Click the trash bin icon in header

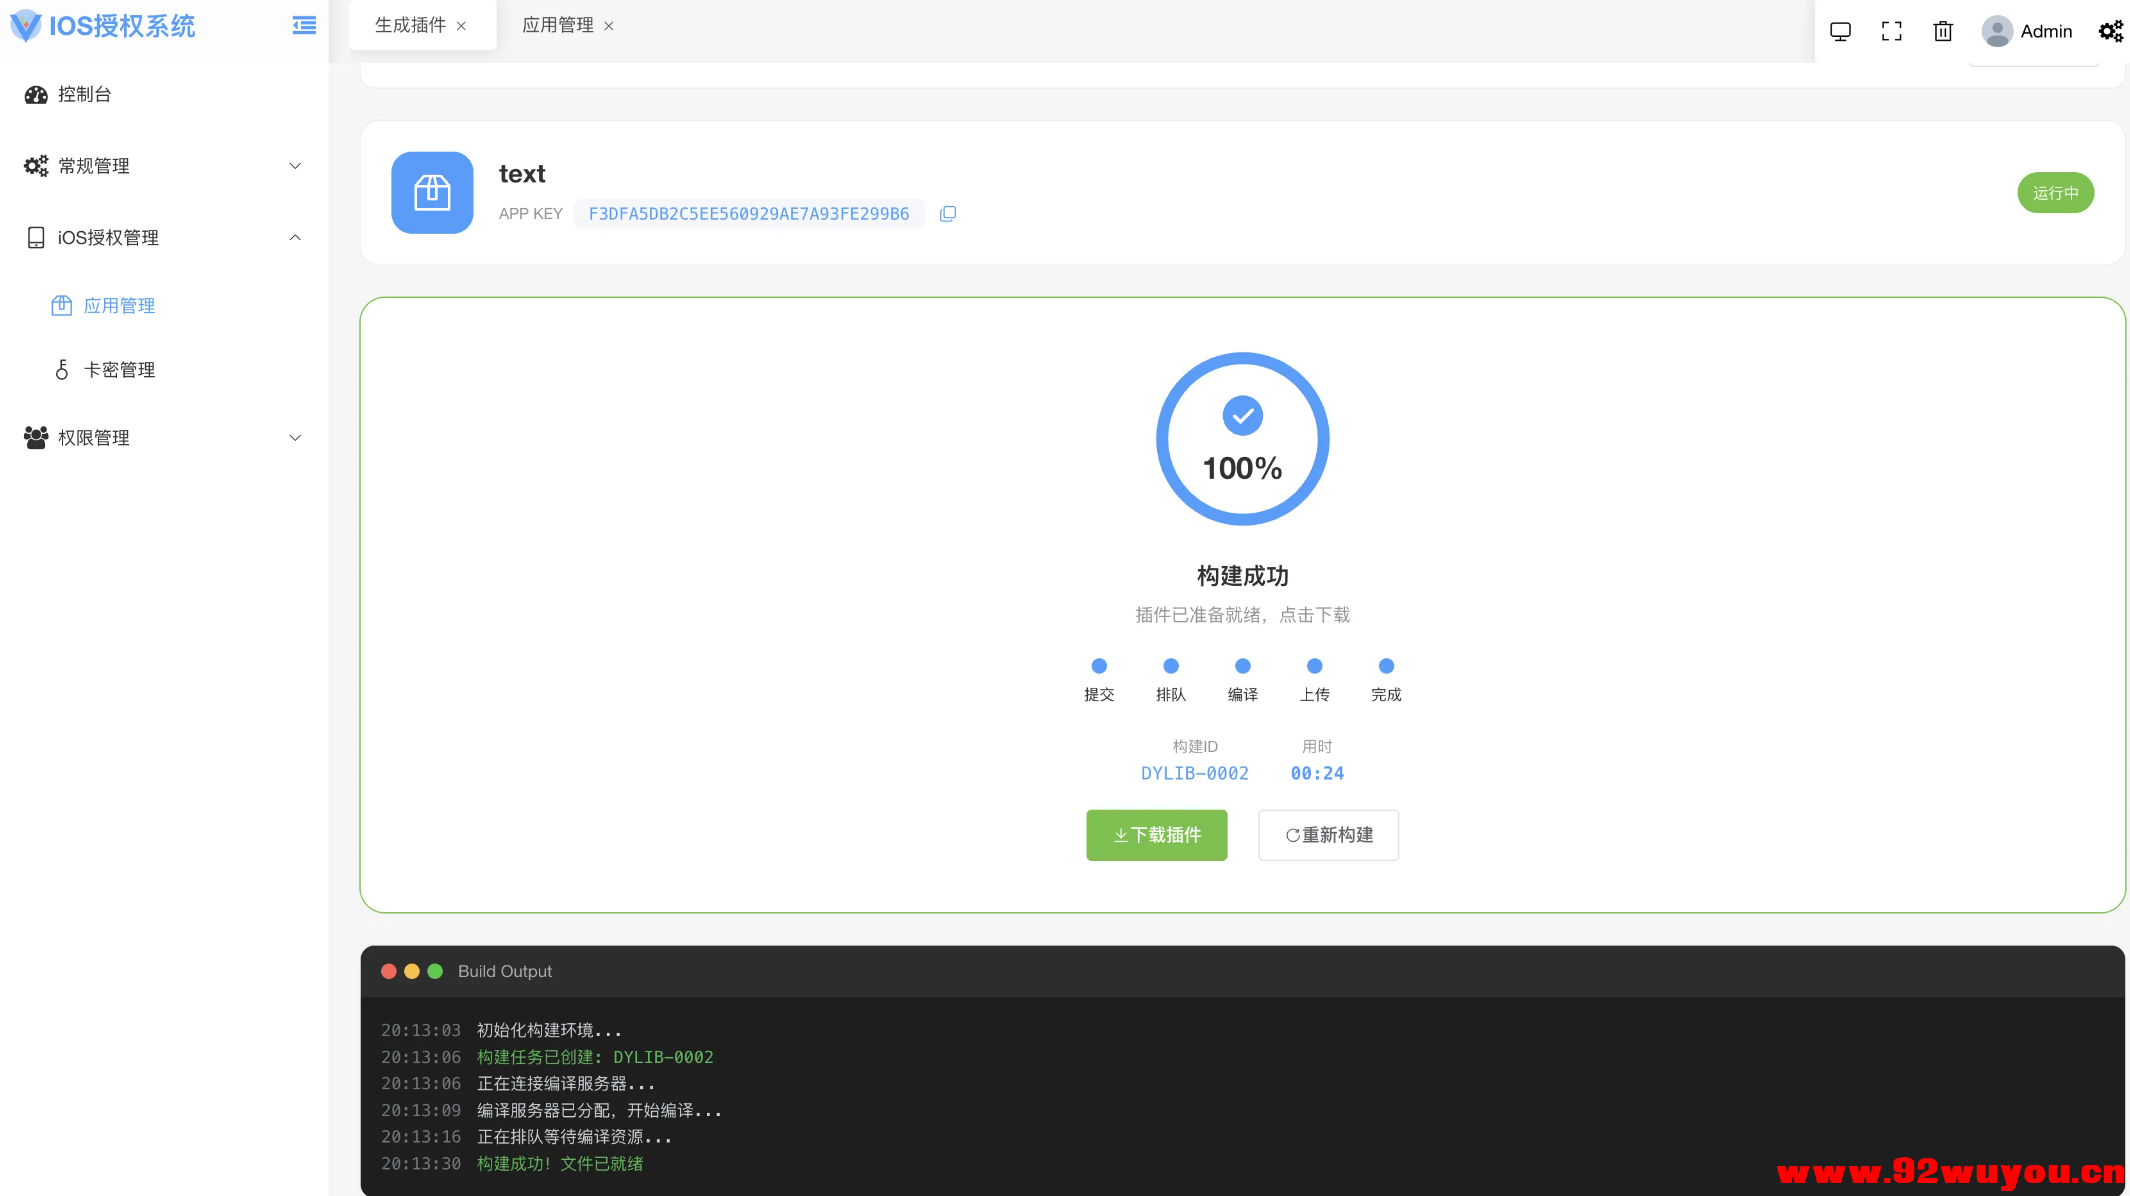(x=1942, y=31)
